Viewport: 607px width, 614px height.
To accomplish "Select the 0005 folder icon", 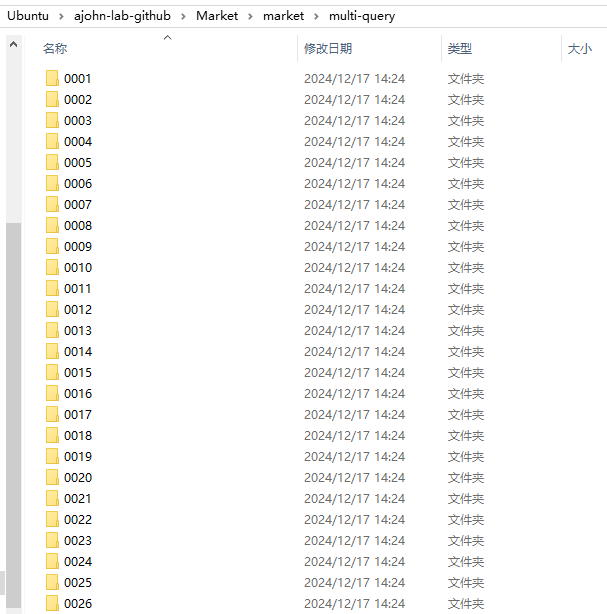I will (52, 163).
